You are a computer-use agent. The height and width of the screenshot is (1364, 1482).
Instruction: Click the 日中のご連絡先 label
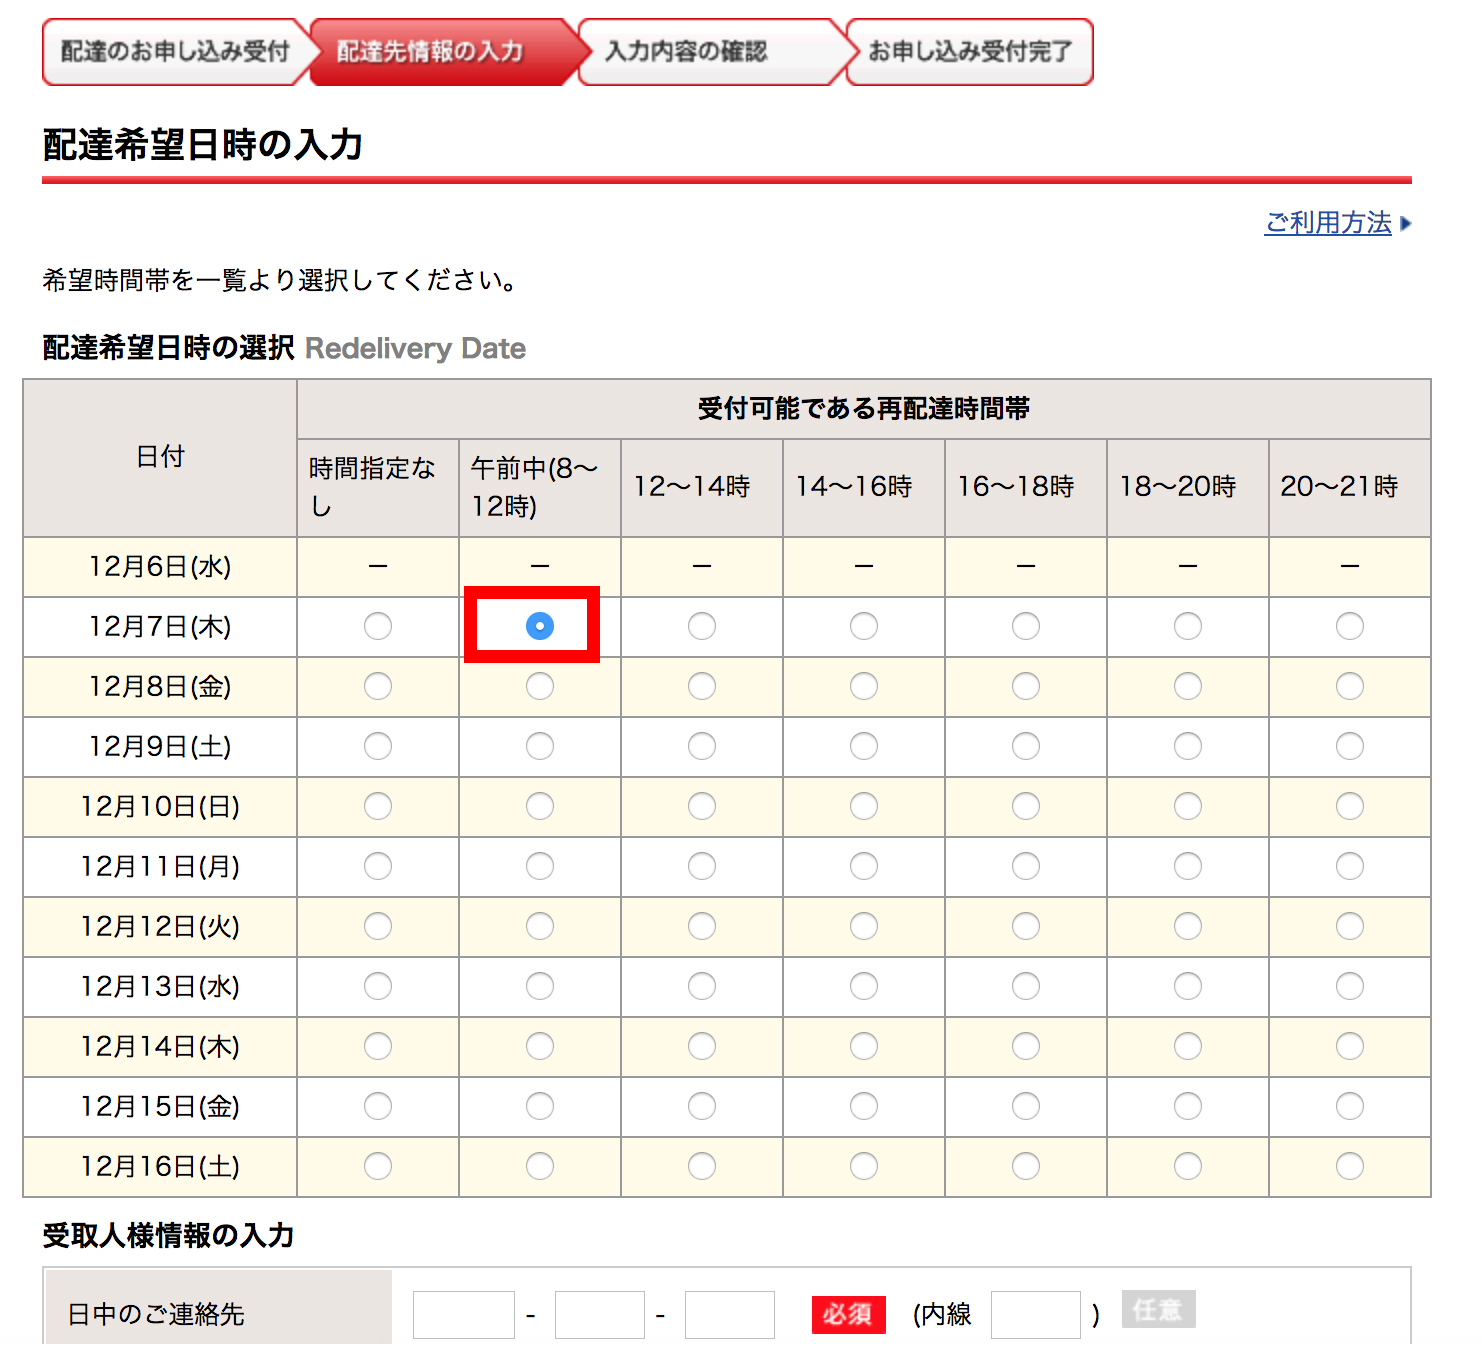coord(156,1314)
